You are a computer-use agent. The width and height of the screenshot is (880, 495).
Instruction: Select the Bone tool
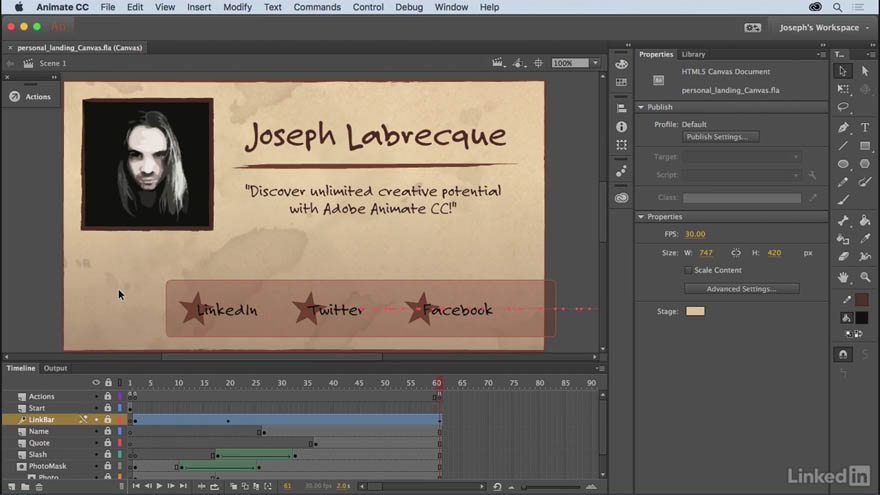[843, 221]
